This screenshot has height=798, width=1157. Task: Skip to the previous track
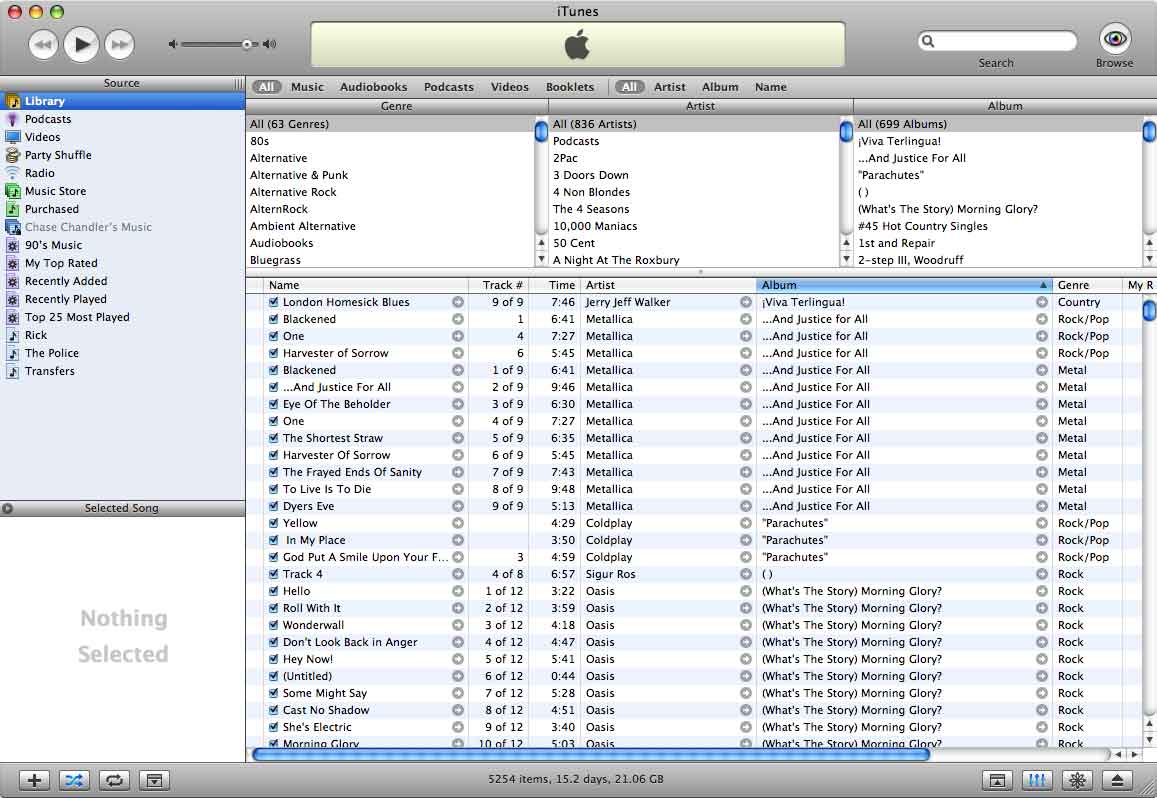pyautogui.click(x=43, y=44)
